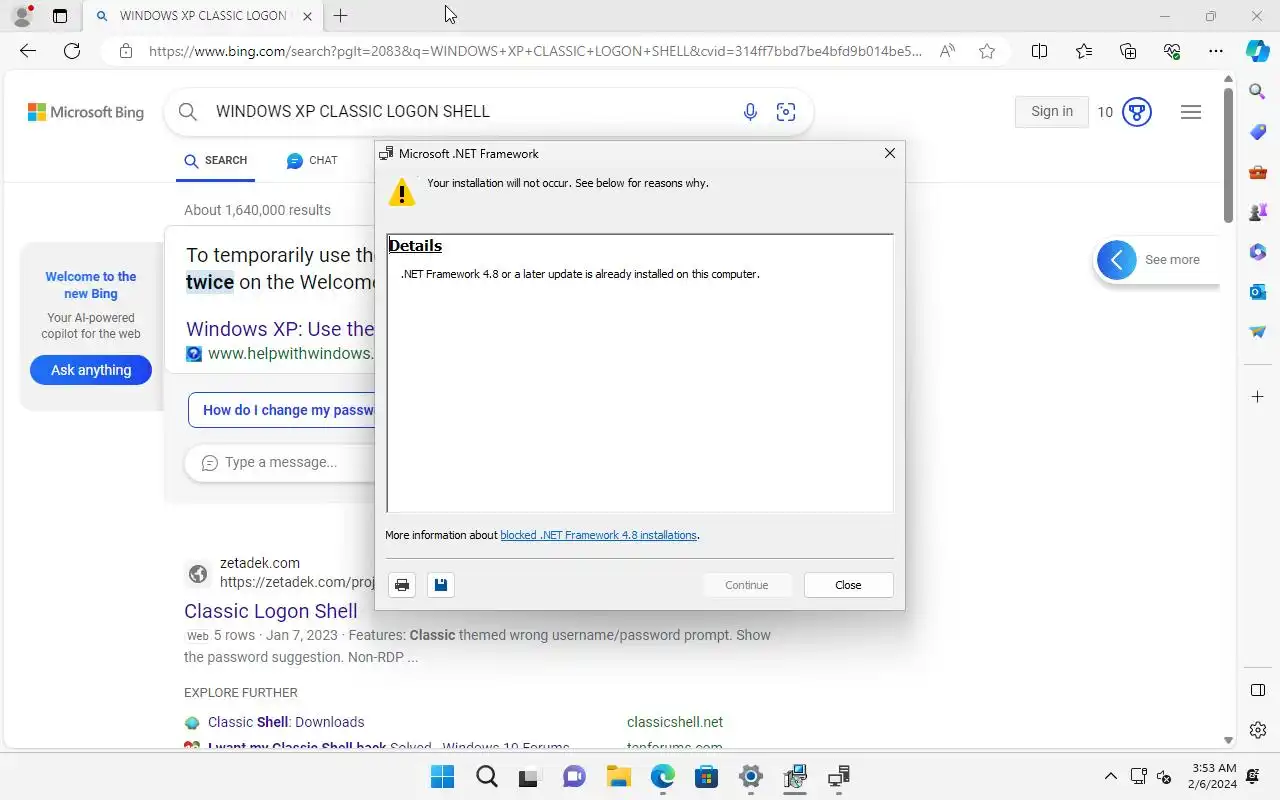Image resolution: width=1280 pixels, height=800 pixels.
Task: Open Task View on taskbar
Action: 530,777
